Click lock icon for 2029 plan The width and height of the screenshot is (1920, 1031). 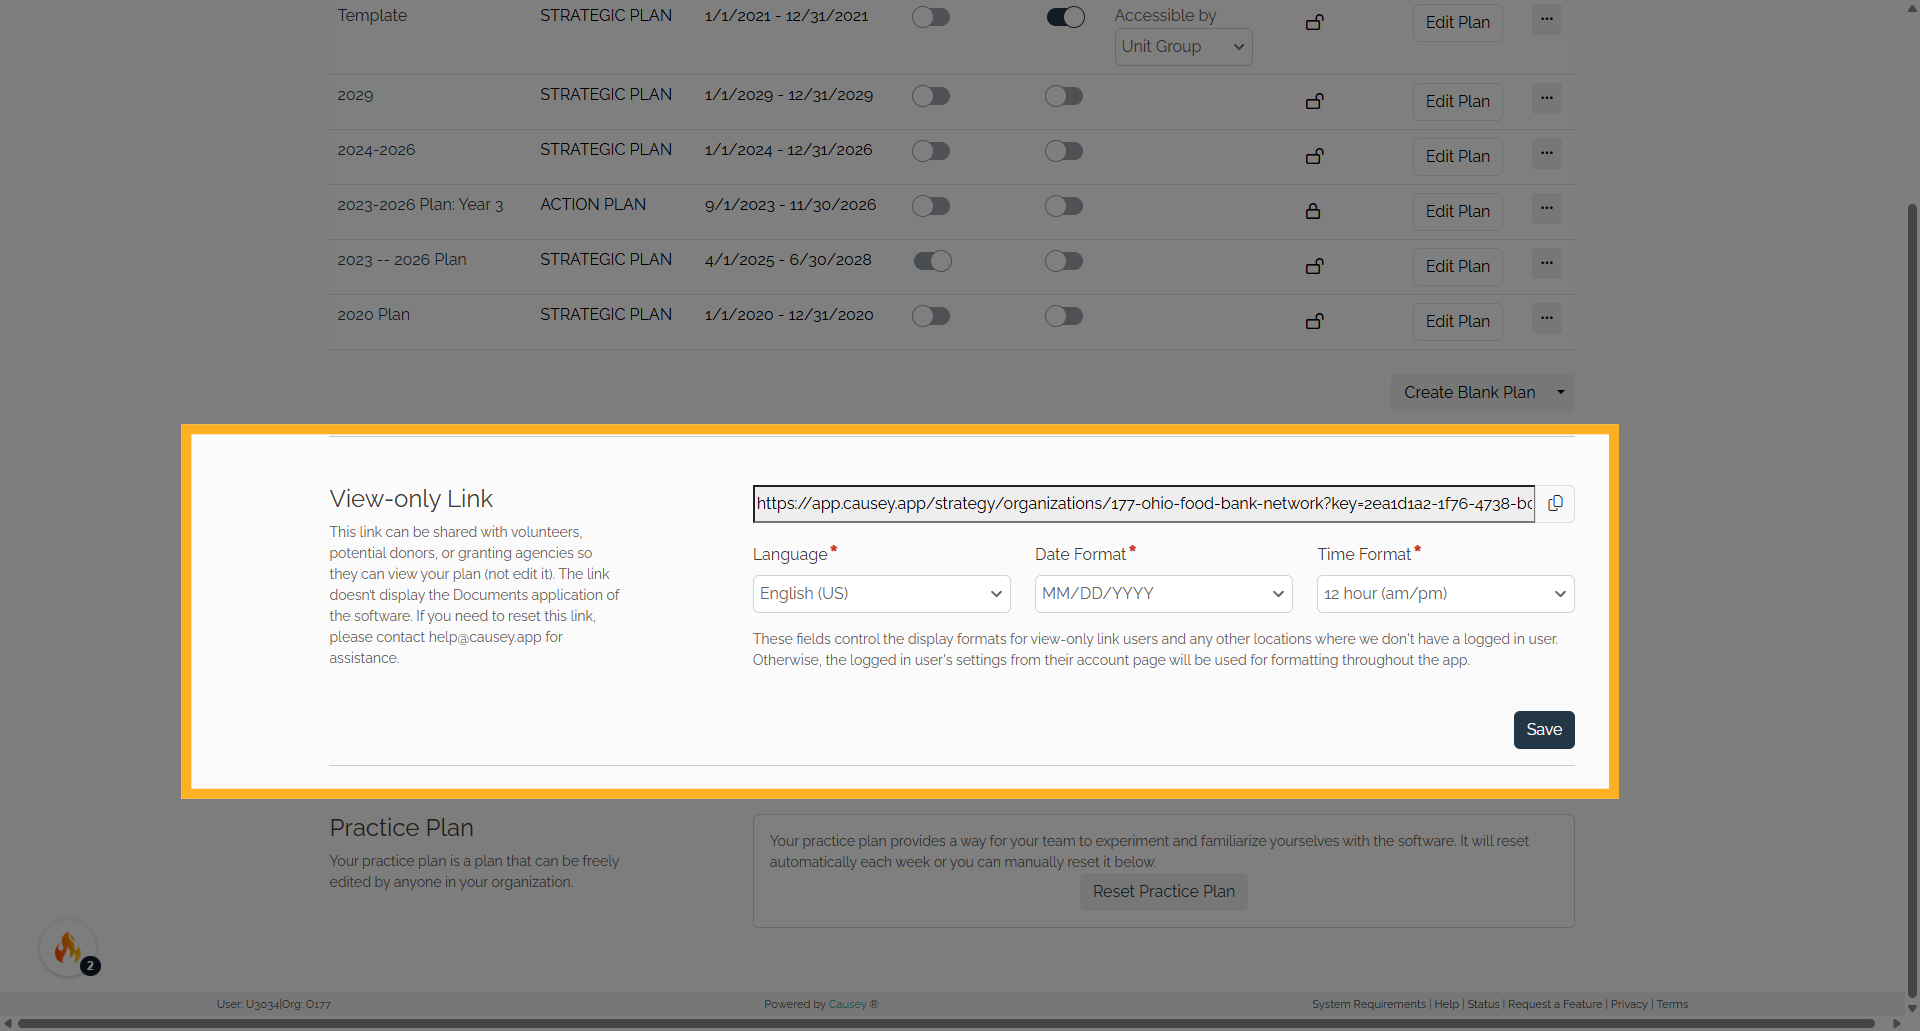[x=1314, y=101]
